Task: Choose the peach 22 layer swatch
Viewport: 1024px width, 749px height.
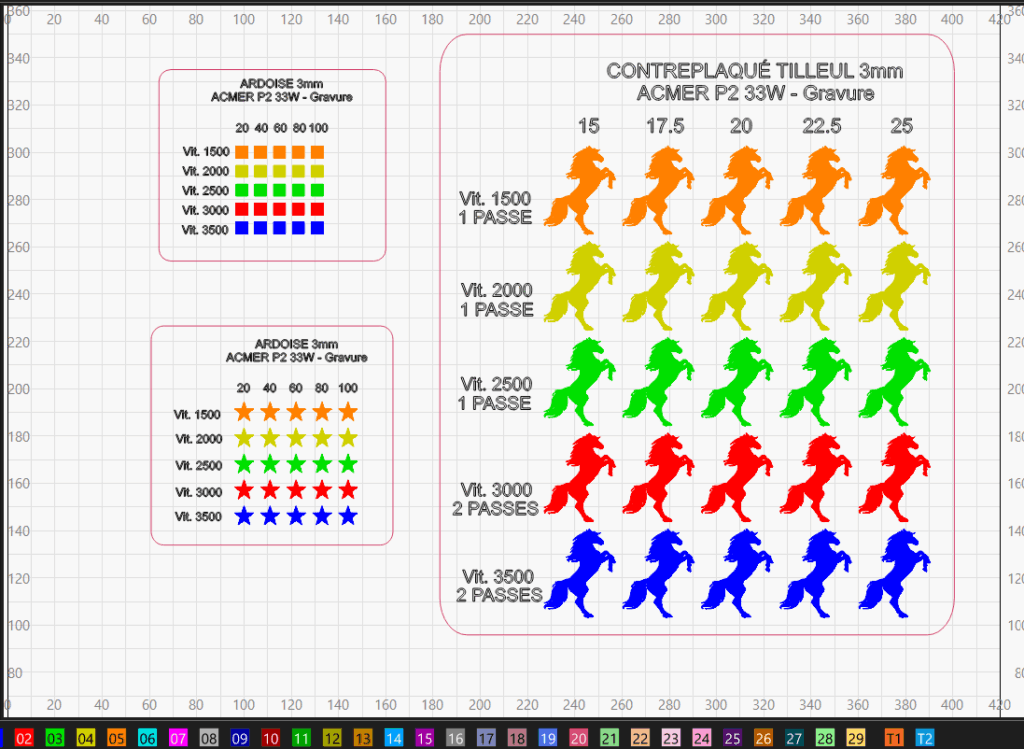Action: [640, 739]
